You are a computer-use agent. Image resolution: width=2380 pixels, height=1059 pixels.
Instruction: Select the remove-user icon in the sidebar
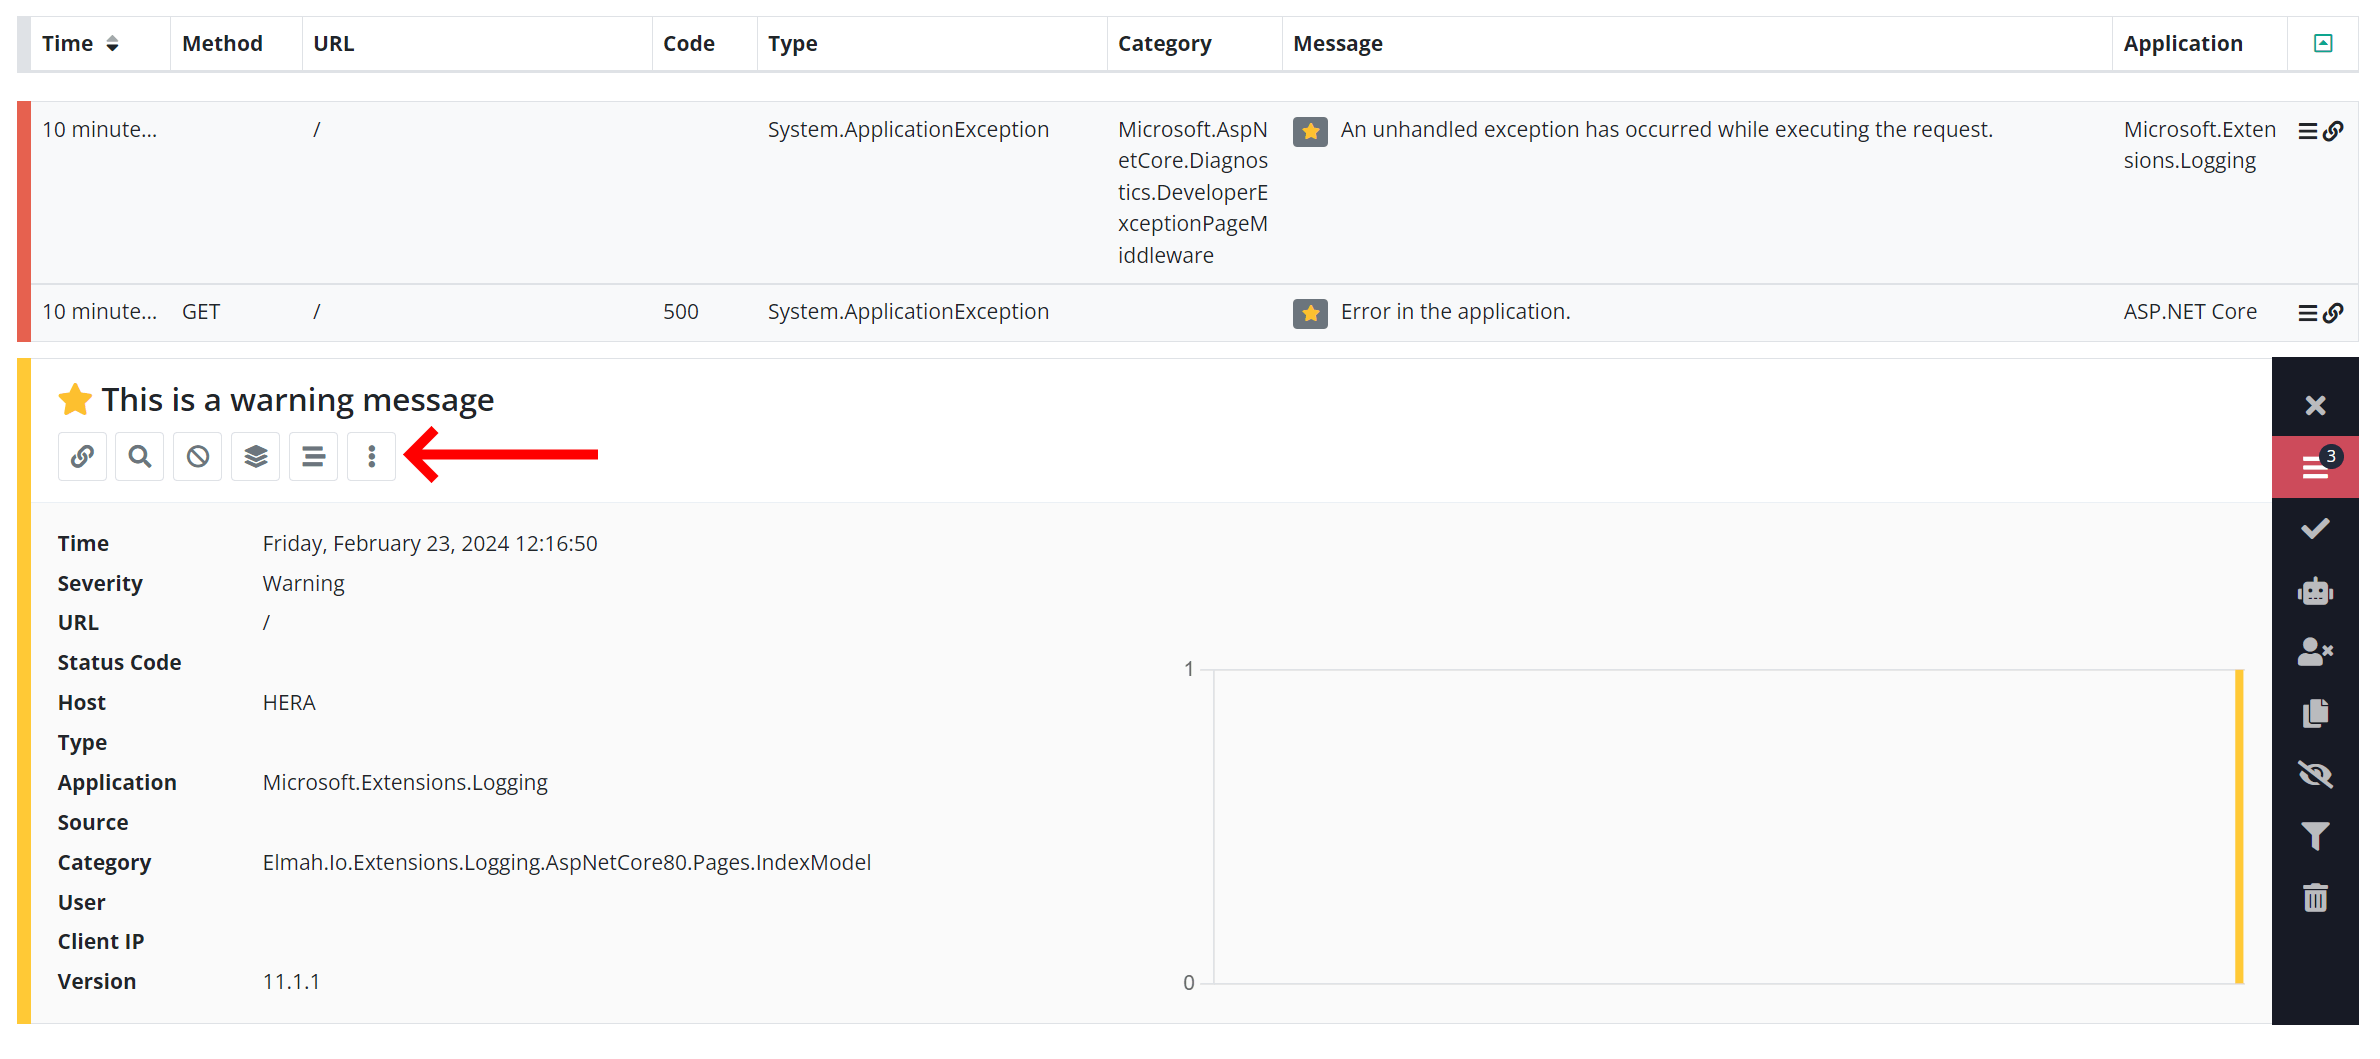(2315, 652)
